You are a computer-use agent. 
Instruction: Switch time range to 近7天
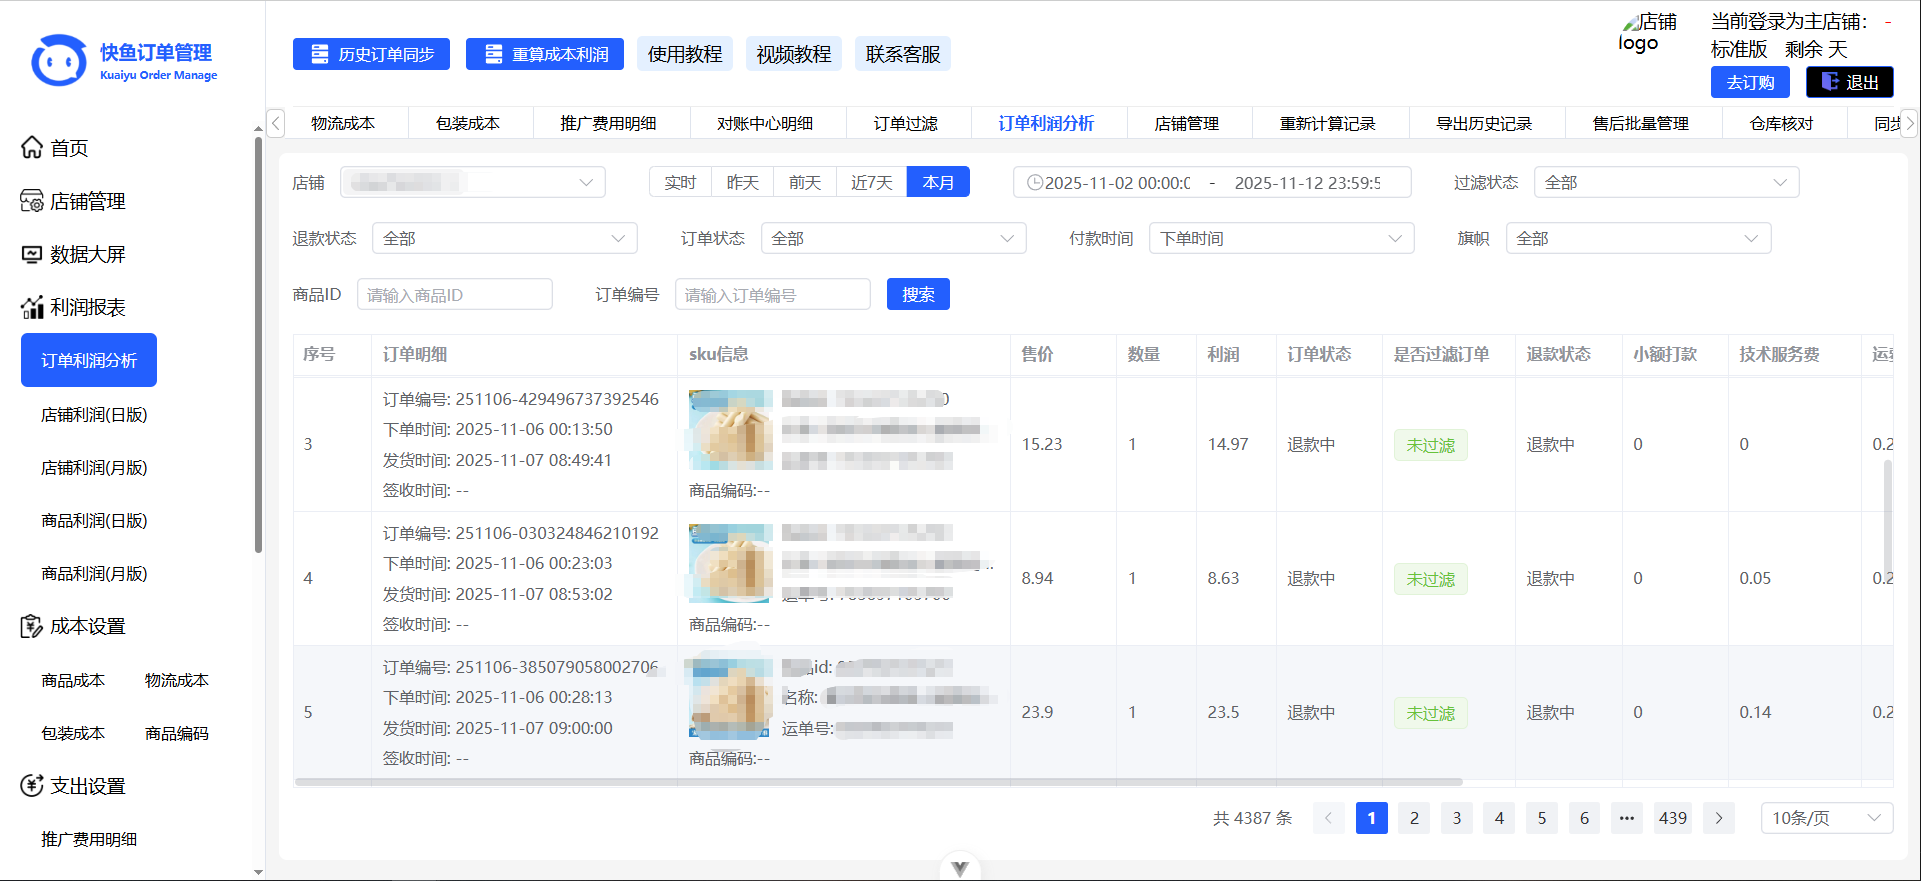[871, 183]
